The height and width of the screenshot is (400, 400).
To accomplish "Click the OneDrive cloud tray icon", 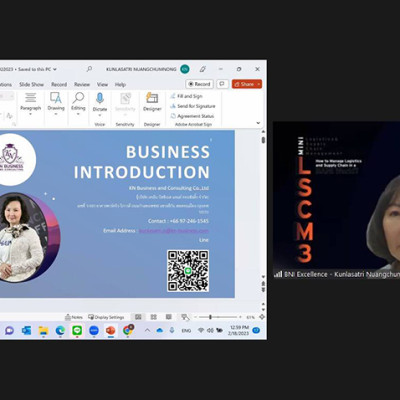I will pyautogui.click(x=160, y=330).
